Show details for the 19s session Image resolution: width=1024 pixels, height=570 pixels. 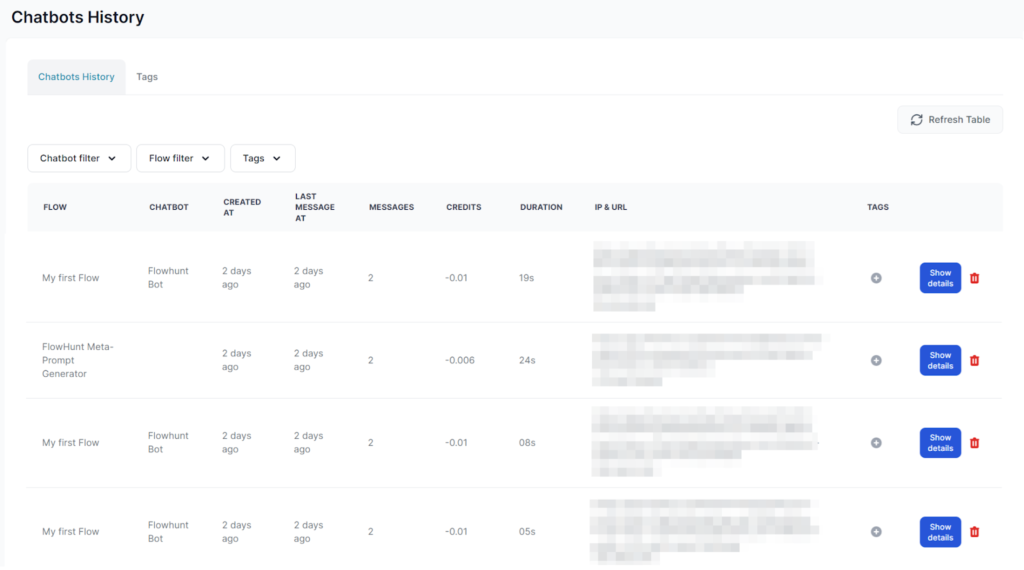click(x=940, y=278)
